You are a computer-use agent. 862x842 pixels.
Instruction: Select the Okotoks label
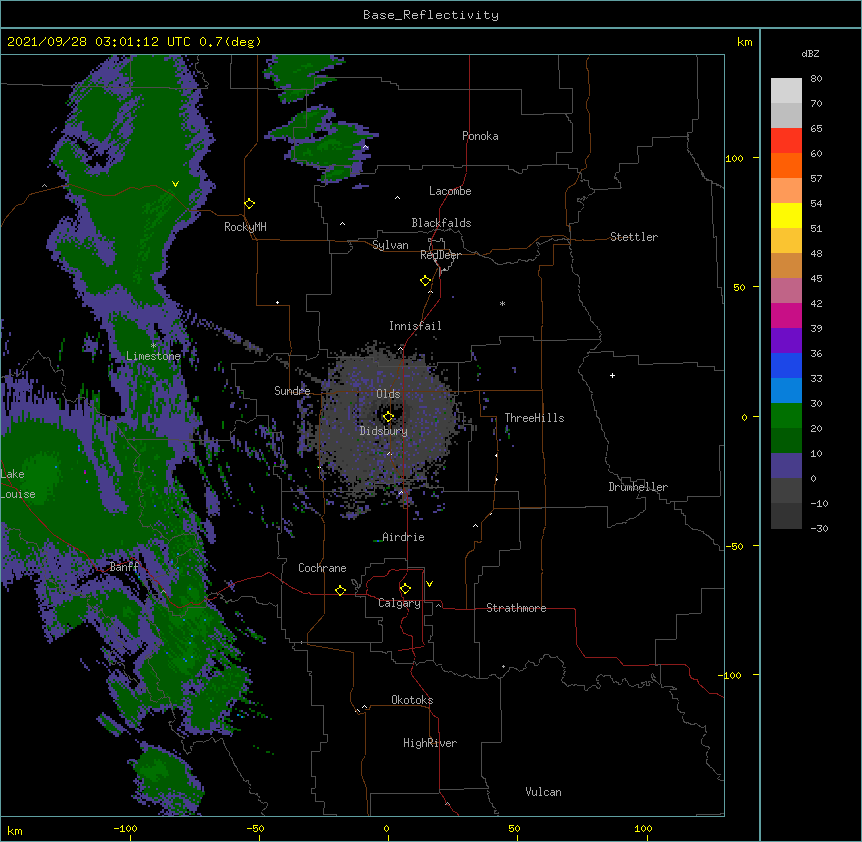coord(412,700)
